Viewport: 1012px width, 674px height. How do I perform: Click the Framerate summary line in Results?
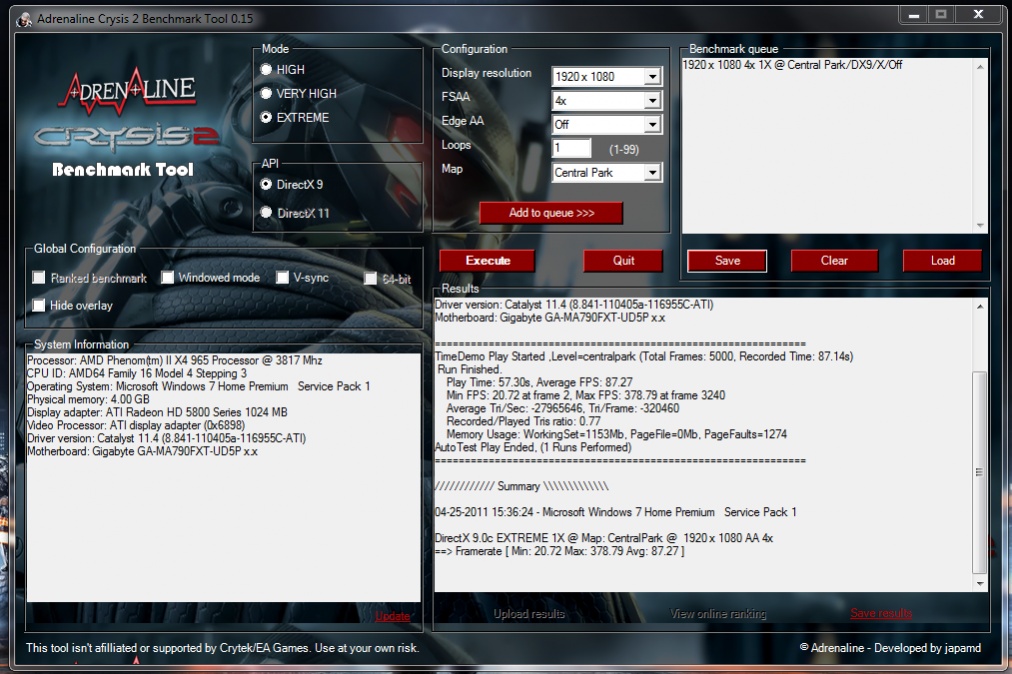tap(560, 551)
